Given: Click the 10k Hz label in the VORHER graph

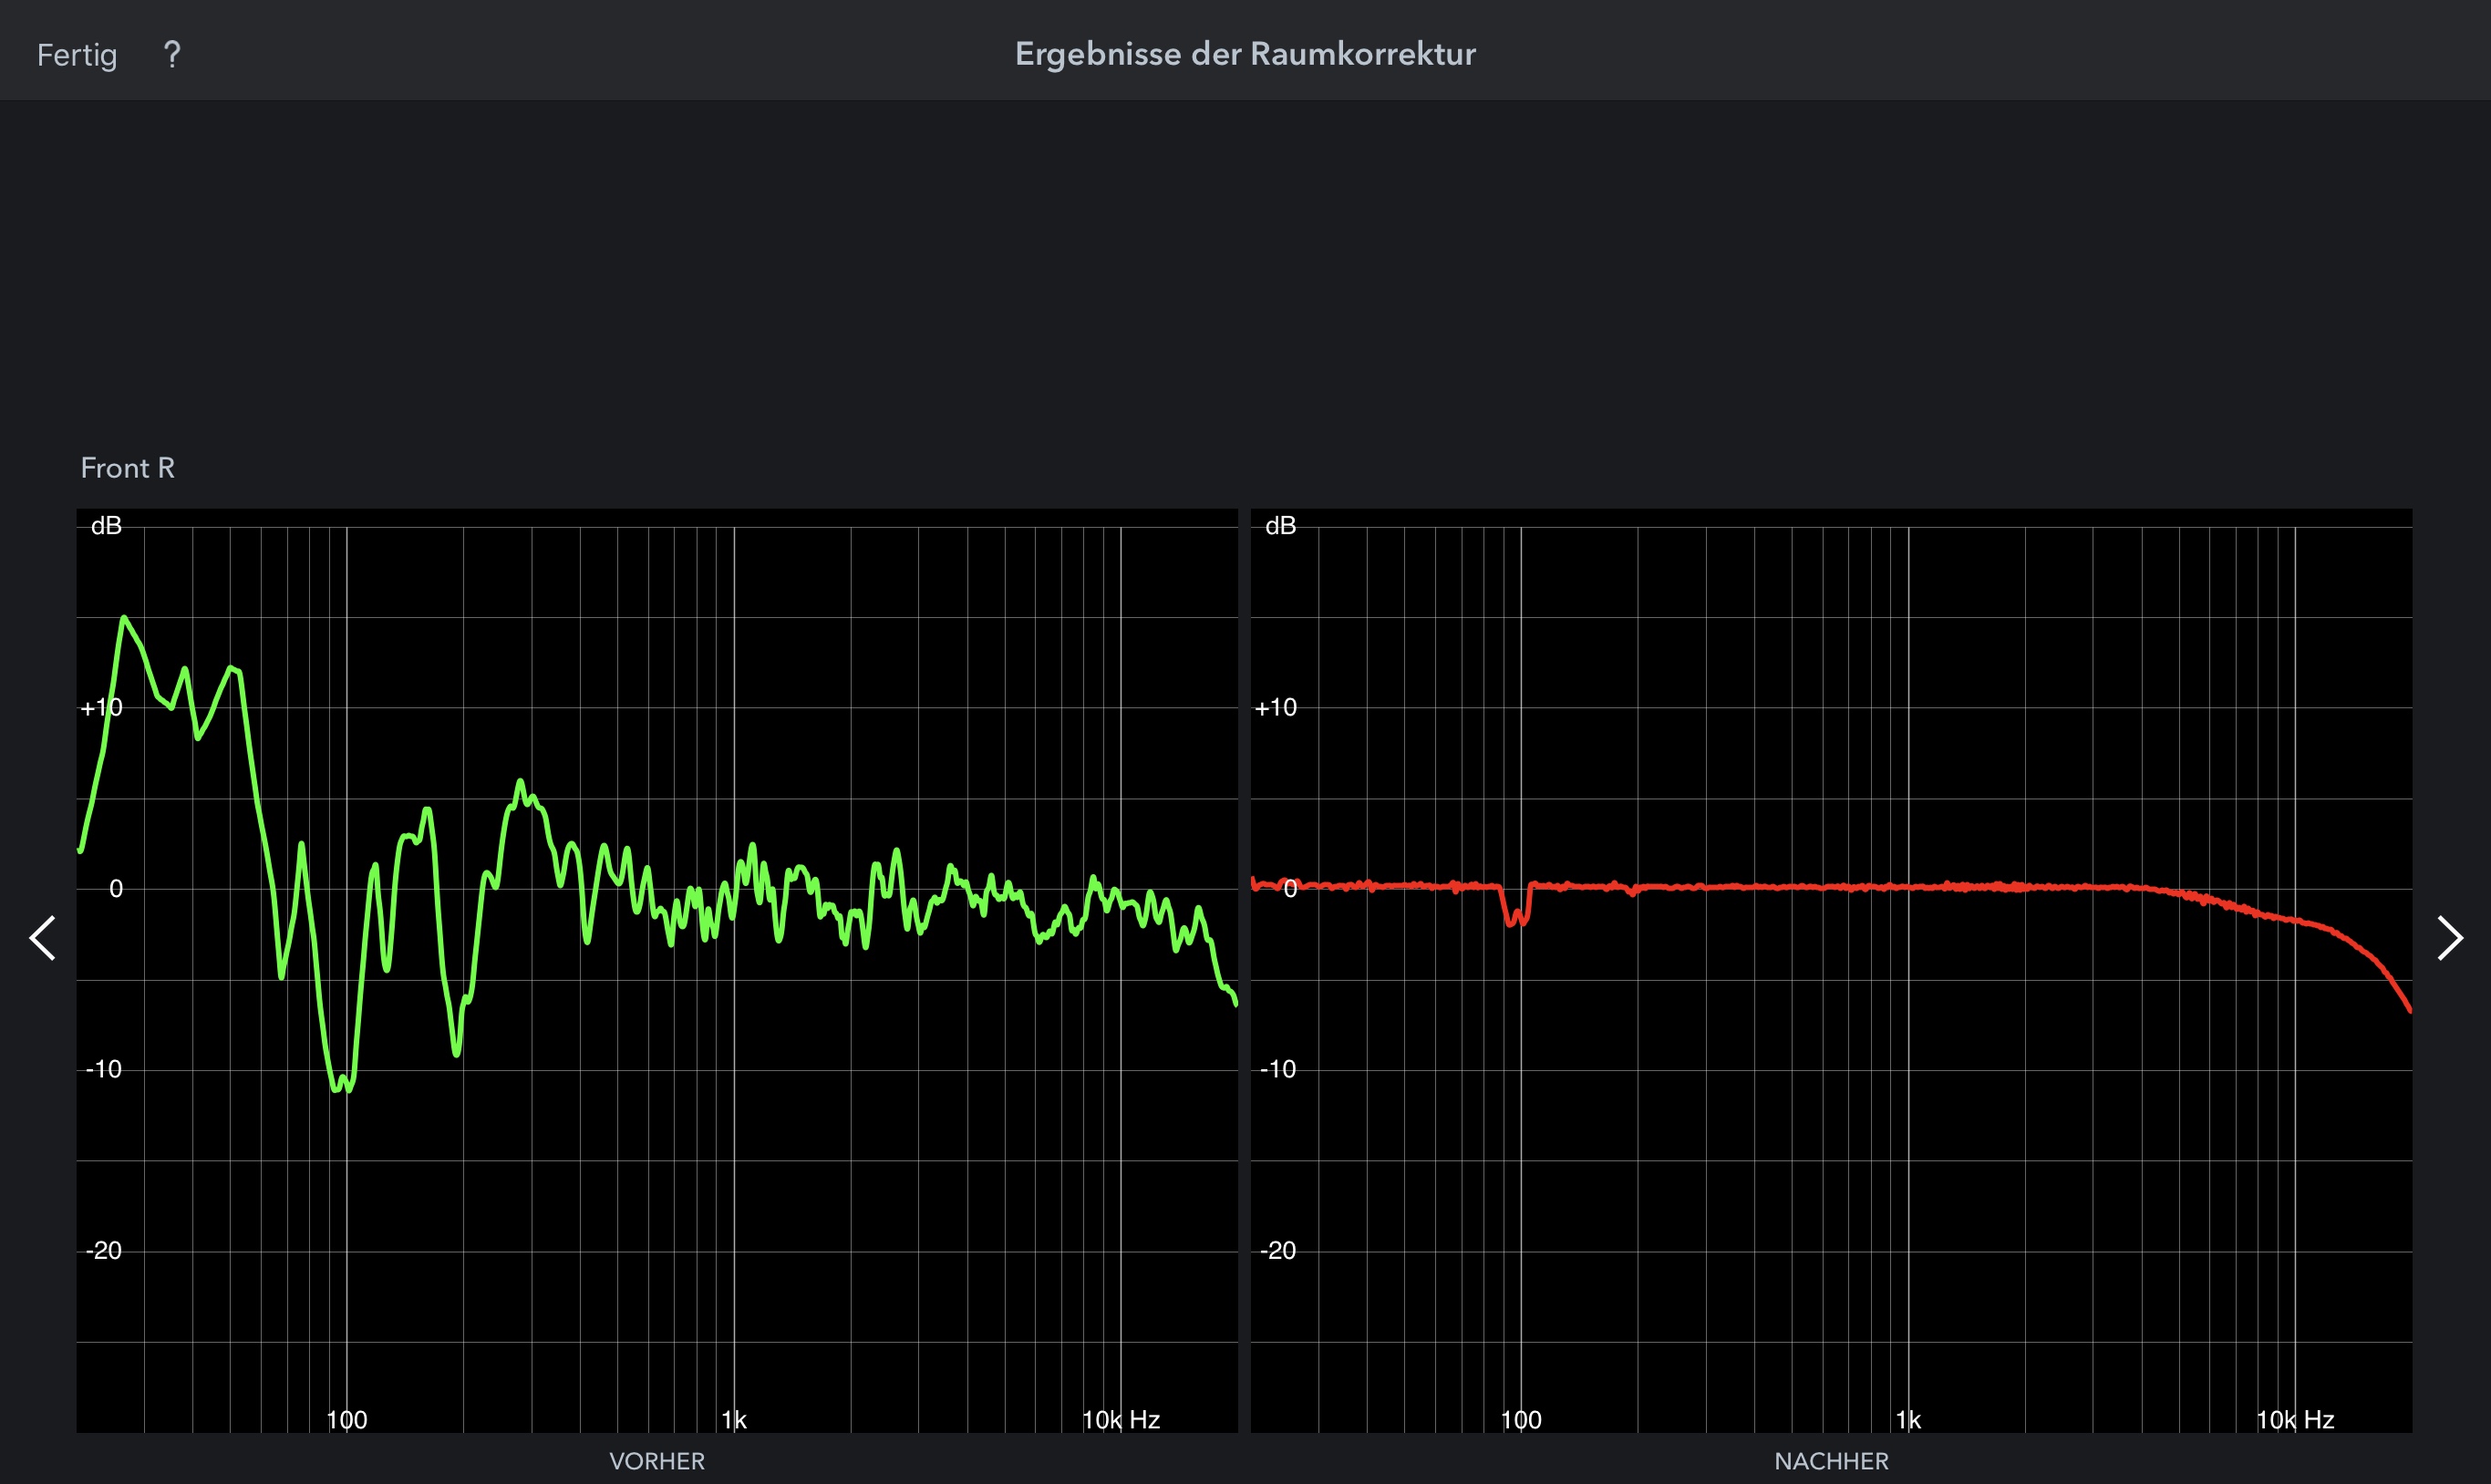Looking at the screenshot, I should [1121, 1420].
